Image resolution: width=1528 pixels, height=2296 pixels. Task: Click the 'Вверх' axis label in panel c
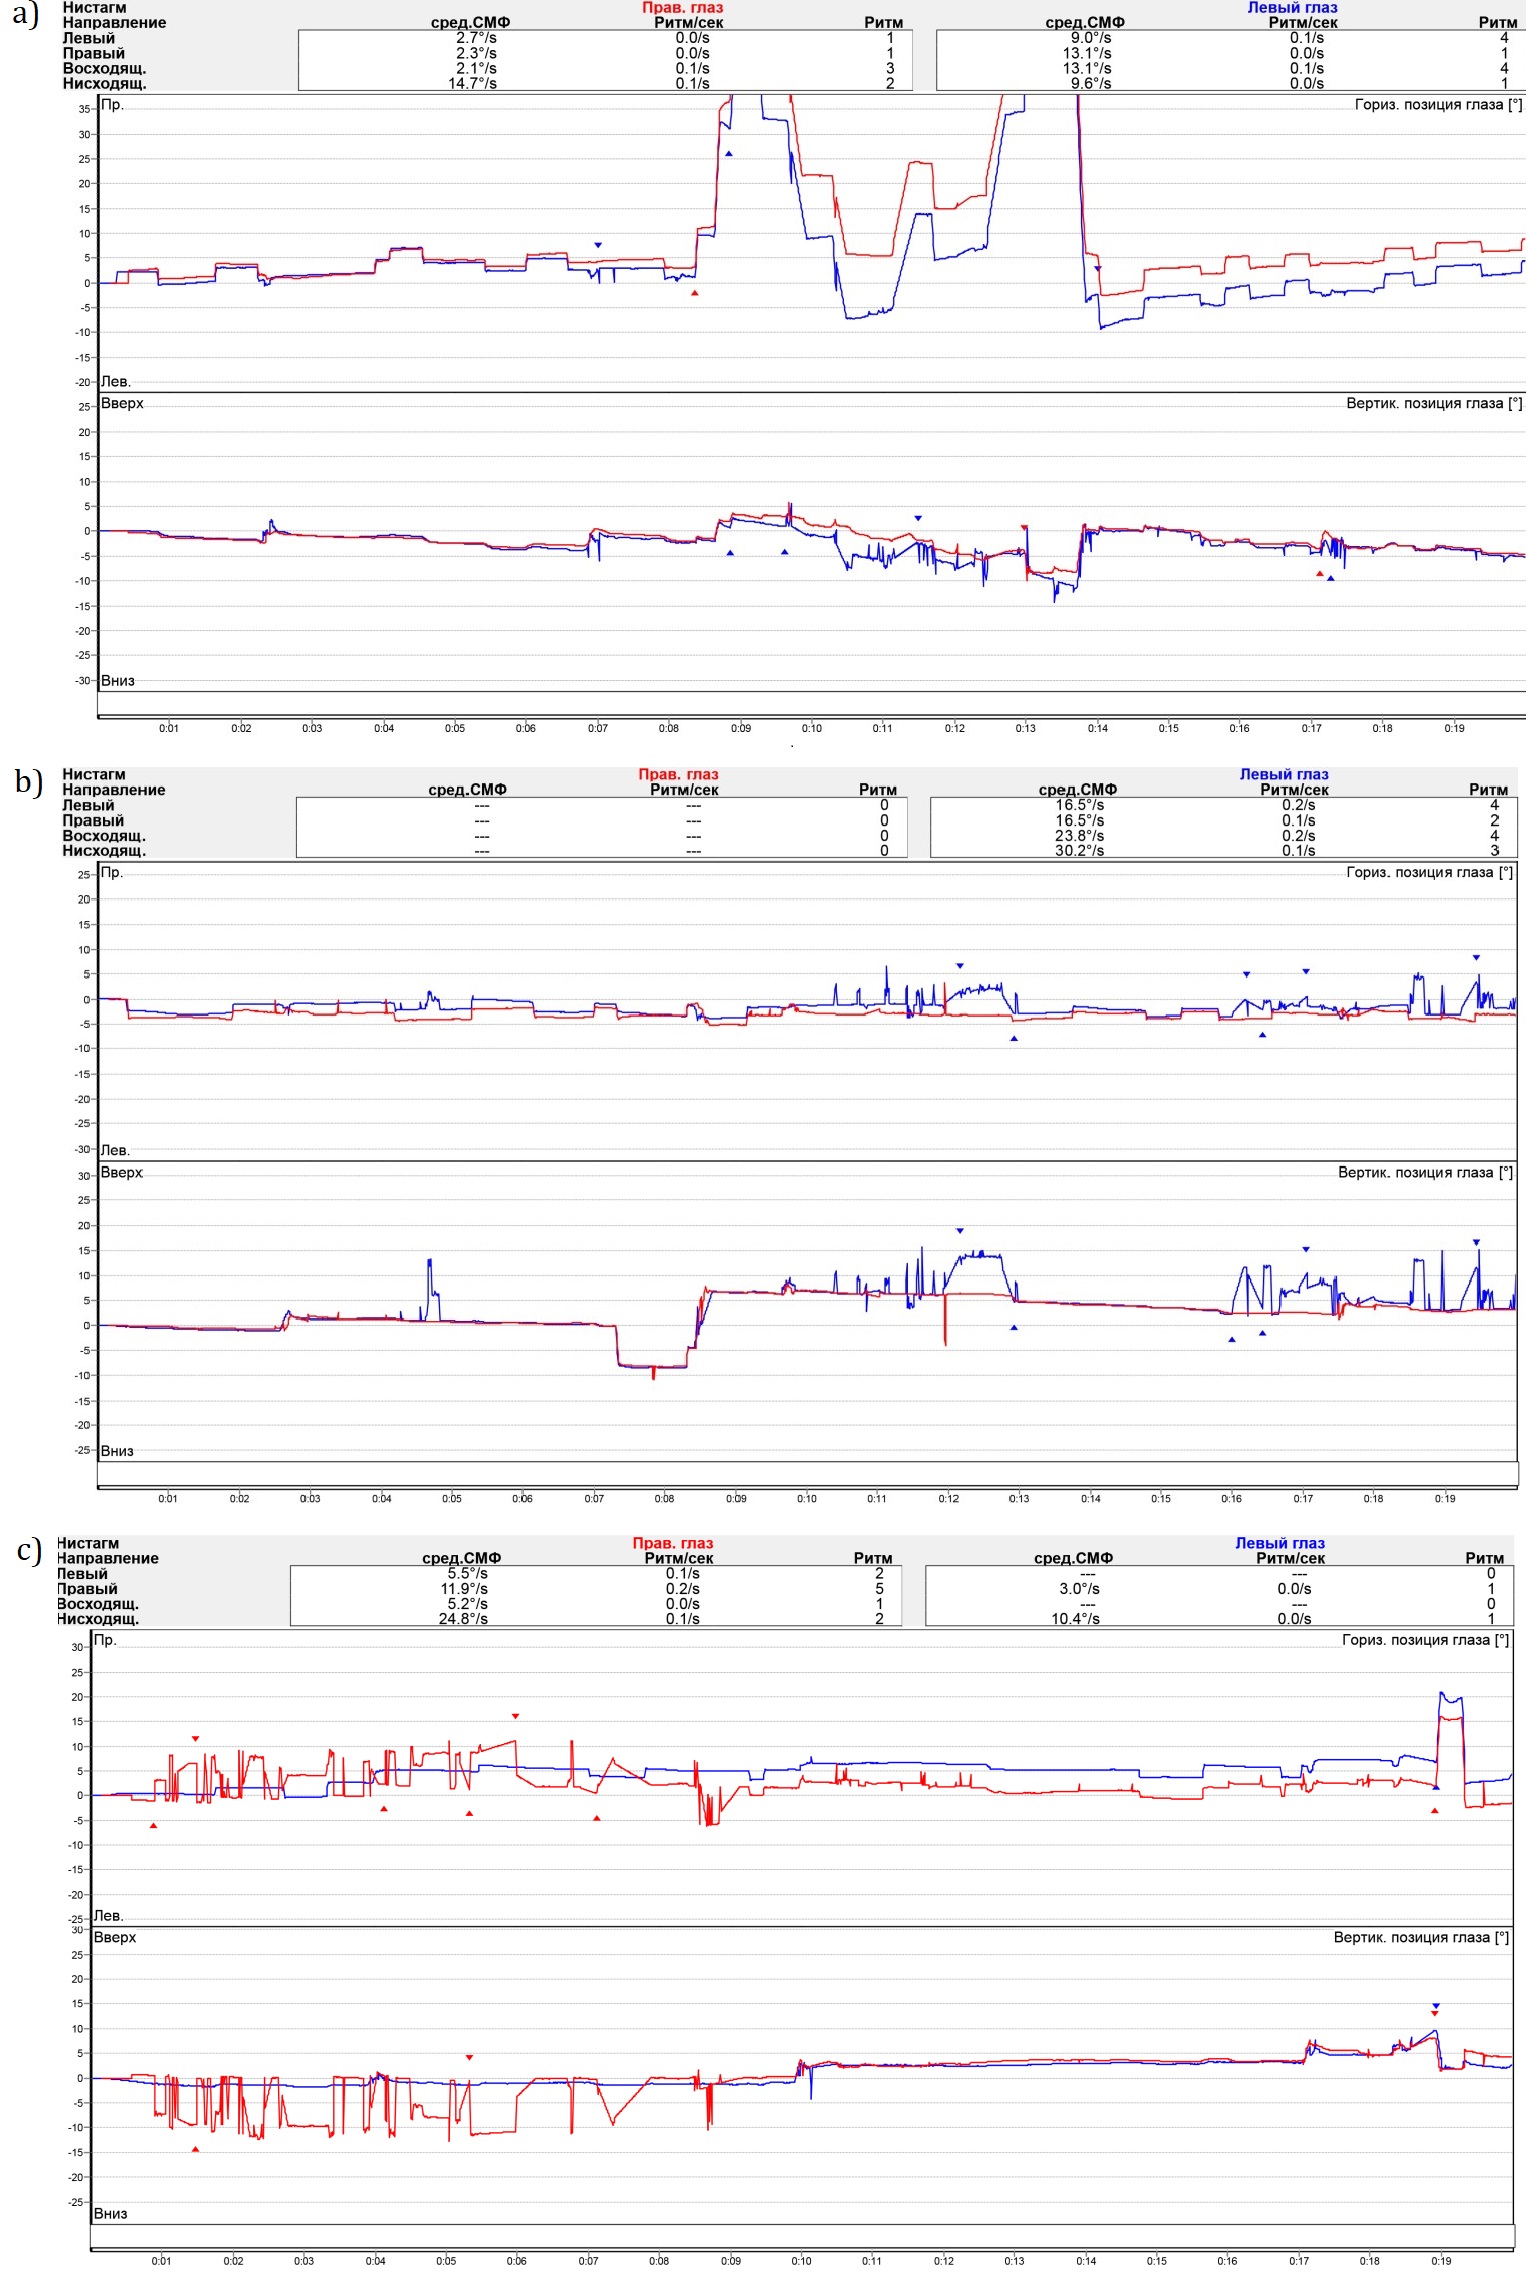coord(115,1937)
